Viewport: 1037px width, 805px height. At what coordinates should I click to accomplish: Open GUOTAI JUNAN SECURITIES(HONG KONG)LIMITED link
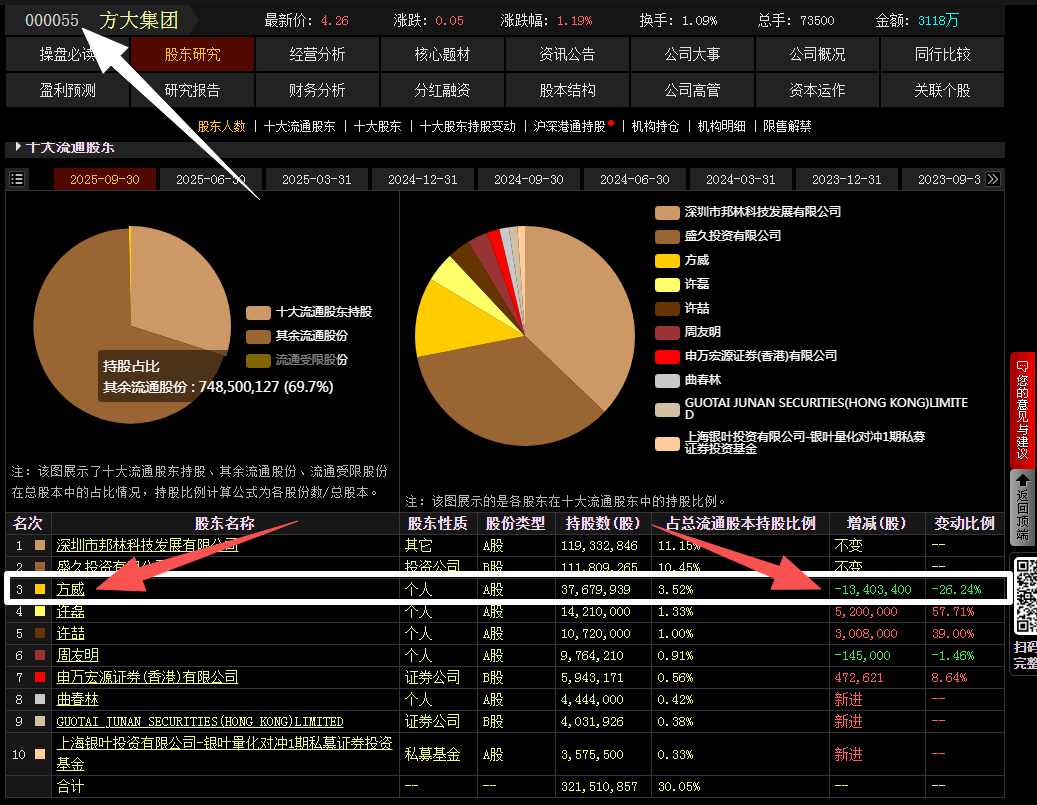point(200,722)
